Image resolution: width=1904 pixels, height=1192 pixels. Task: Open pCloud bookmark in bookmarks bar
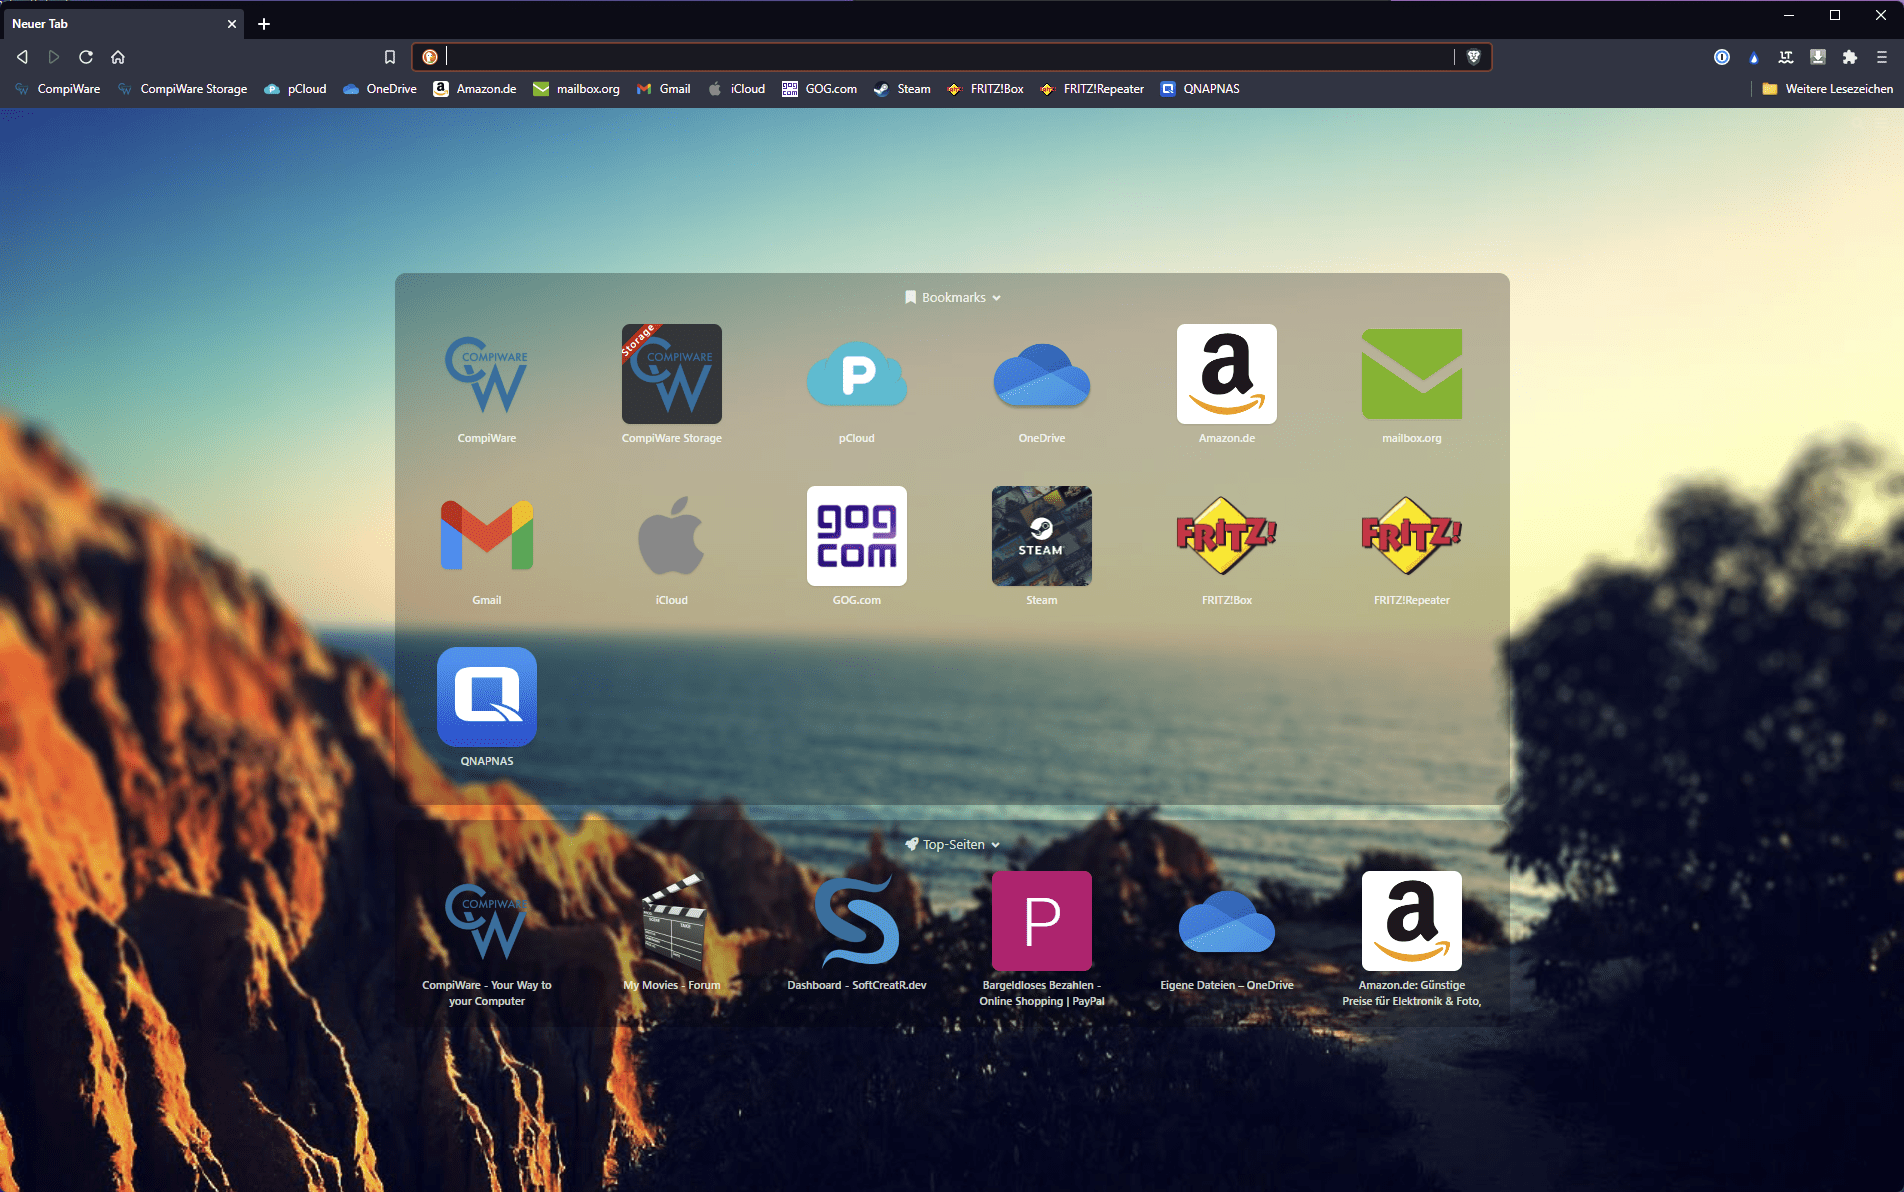295,89
